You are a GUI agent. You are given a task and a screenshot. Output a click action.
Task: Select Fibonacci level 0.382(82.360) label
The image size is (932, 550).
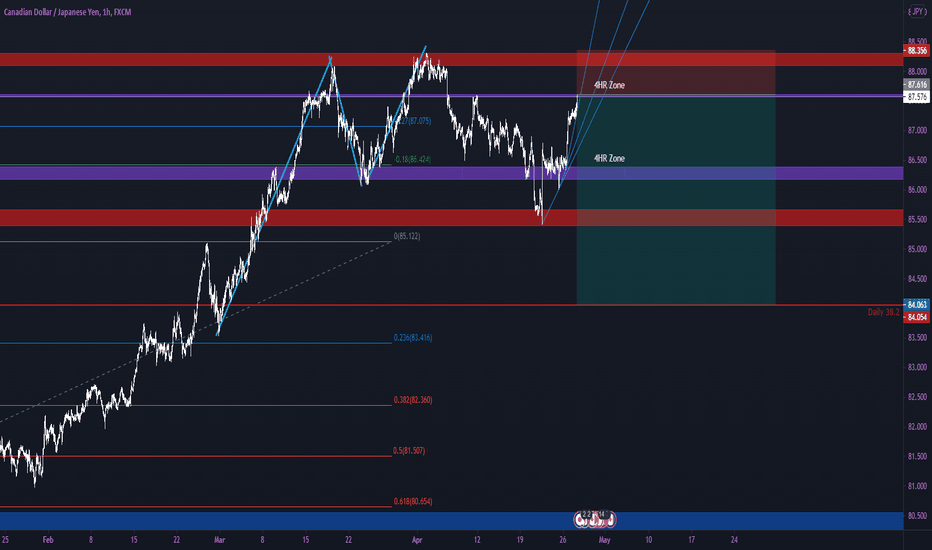pyautogui.click(x=413, y=400)
